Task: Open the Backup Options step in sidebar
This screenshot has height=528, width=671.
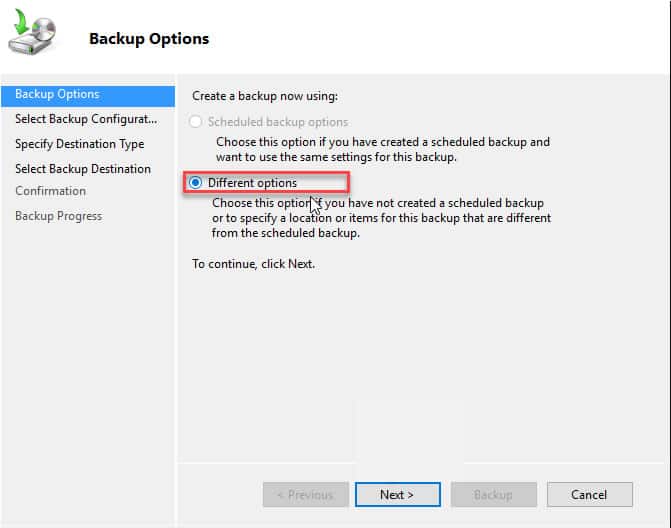Action: pyautogui.click(x=88, y=95)
